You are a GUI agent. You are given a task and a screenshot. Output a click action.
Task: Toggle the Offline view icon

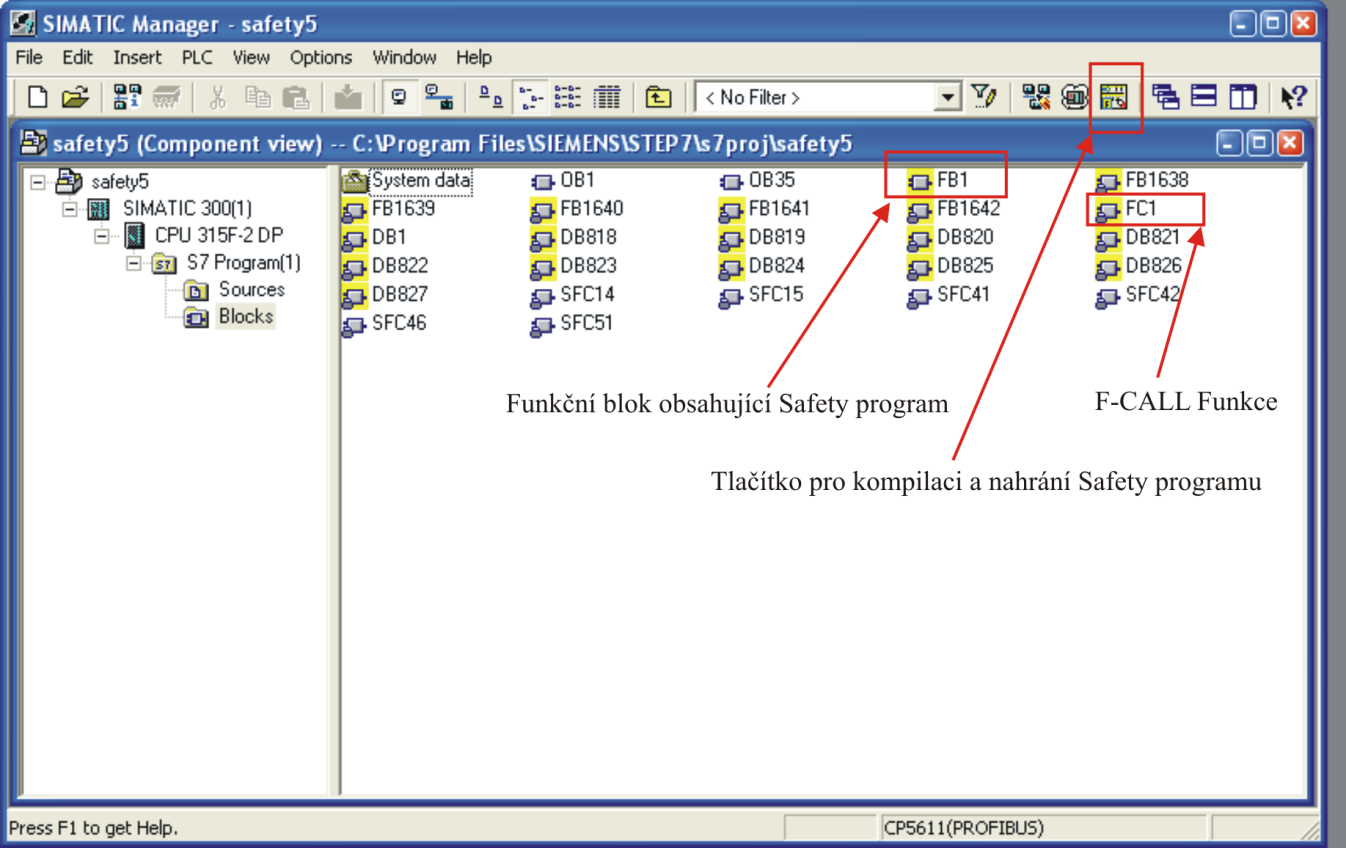tap(438, 97)
